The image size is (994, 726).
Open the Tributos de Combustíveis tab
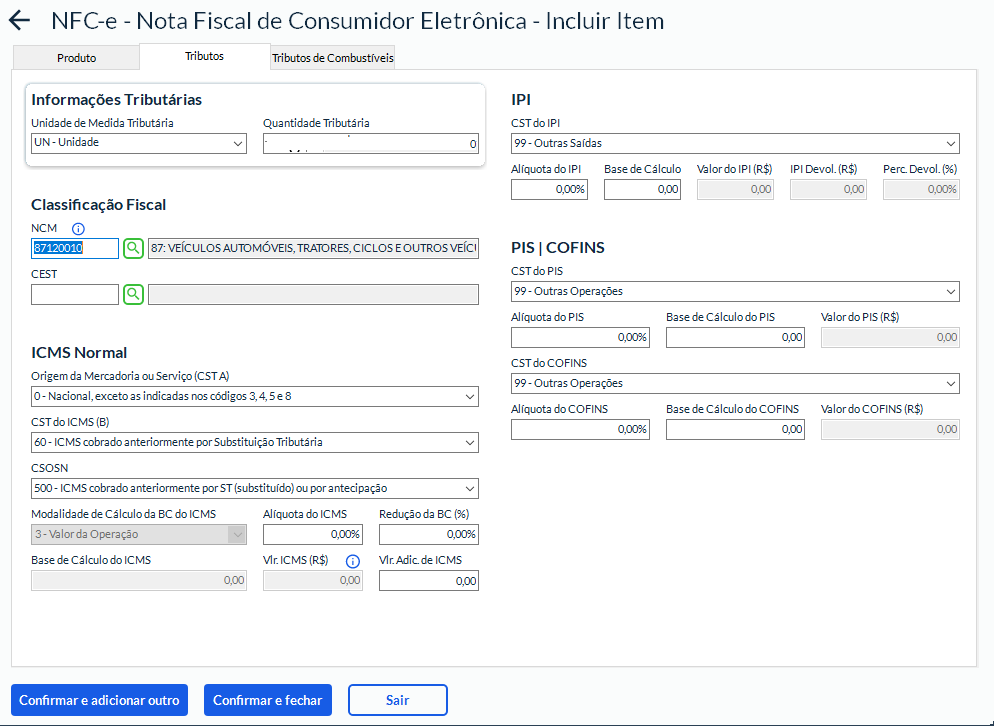click(x=333, y=58)
